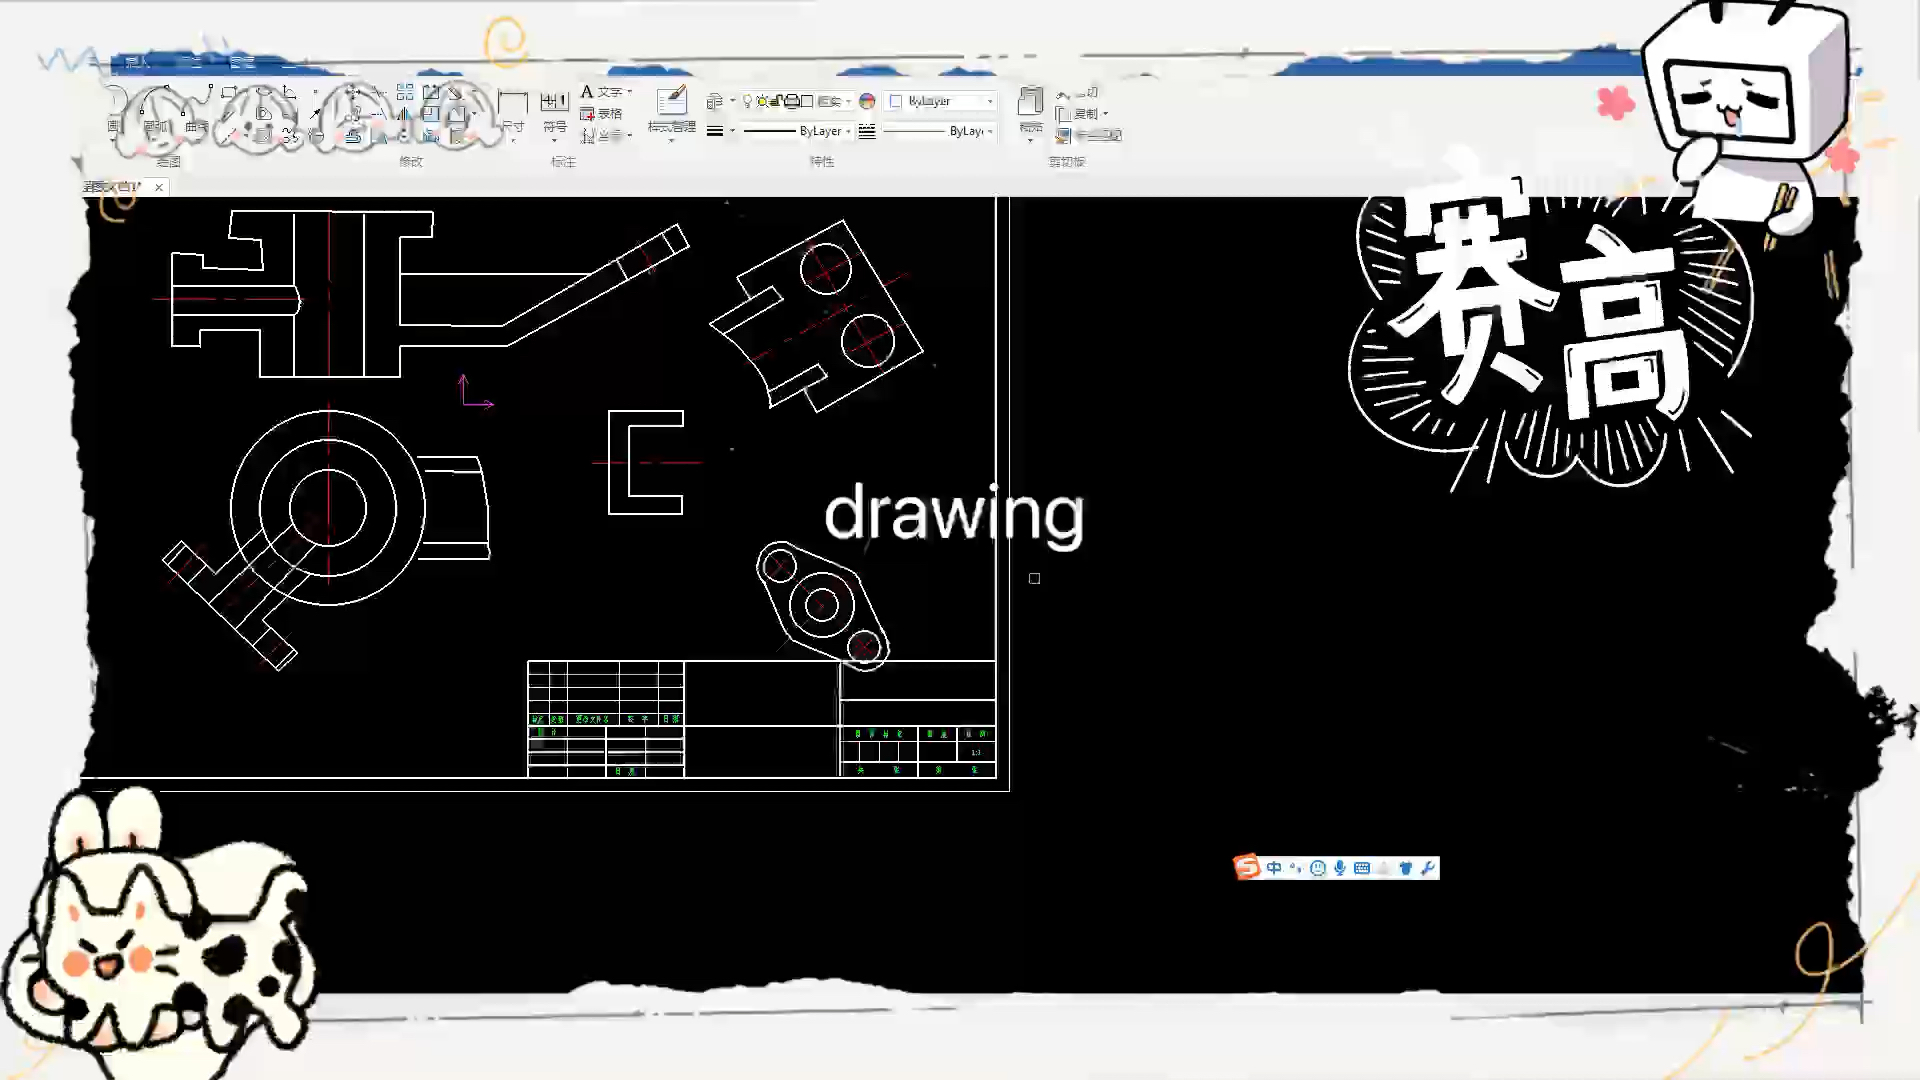The height and width of the screenshot is (1080, 1920).
Task: Click the color wheel icon
Action: (x=867, y=101)
